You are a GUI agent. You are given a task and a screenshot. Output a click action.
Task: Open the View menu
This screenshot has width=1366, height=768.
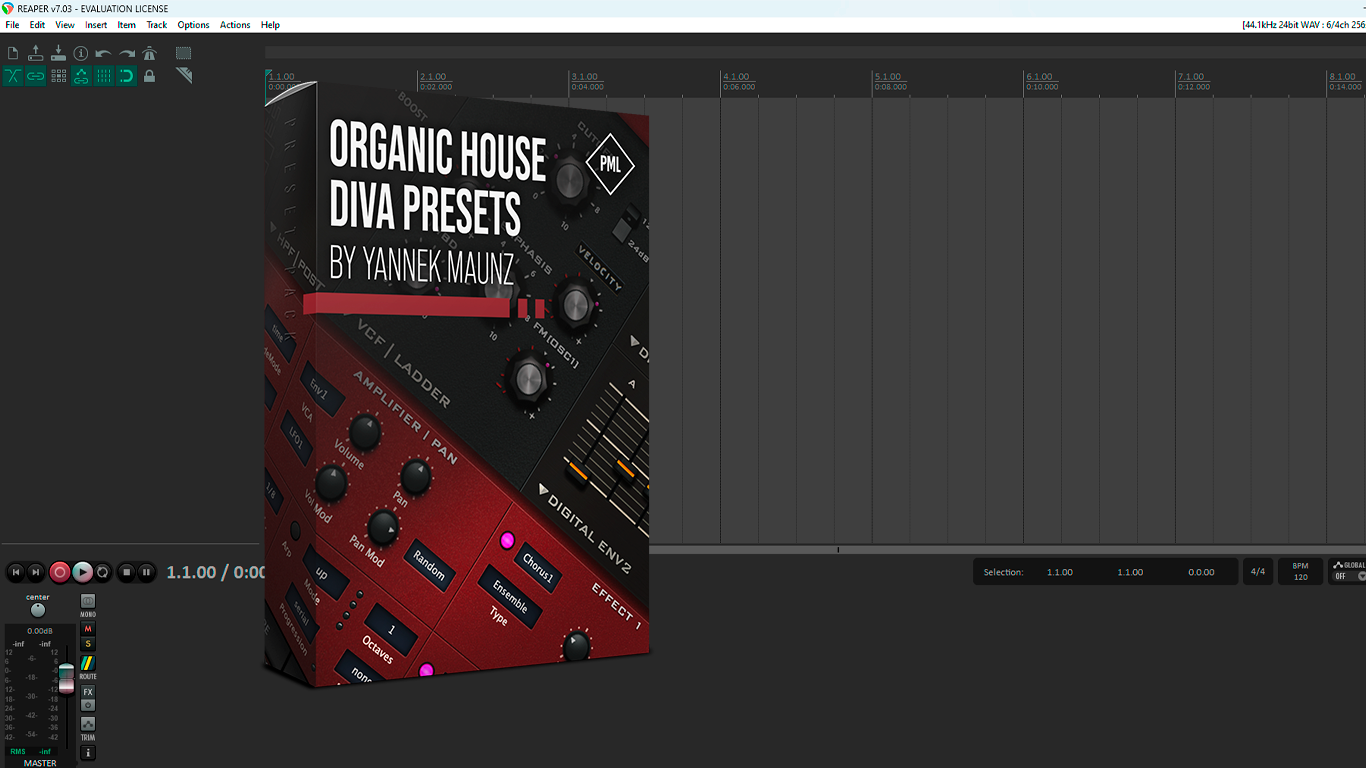pos(65,25)
